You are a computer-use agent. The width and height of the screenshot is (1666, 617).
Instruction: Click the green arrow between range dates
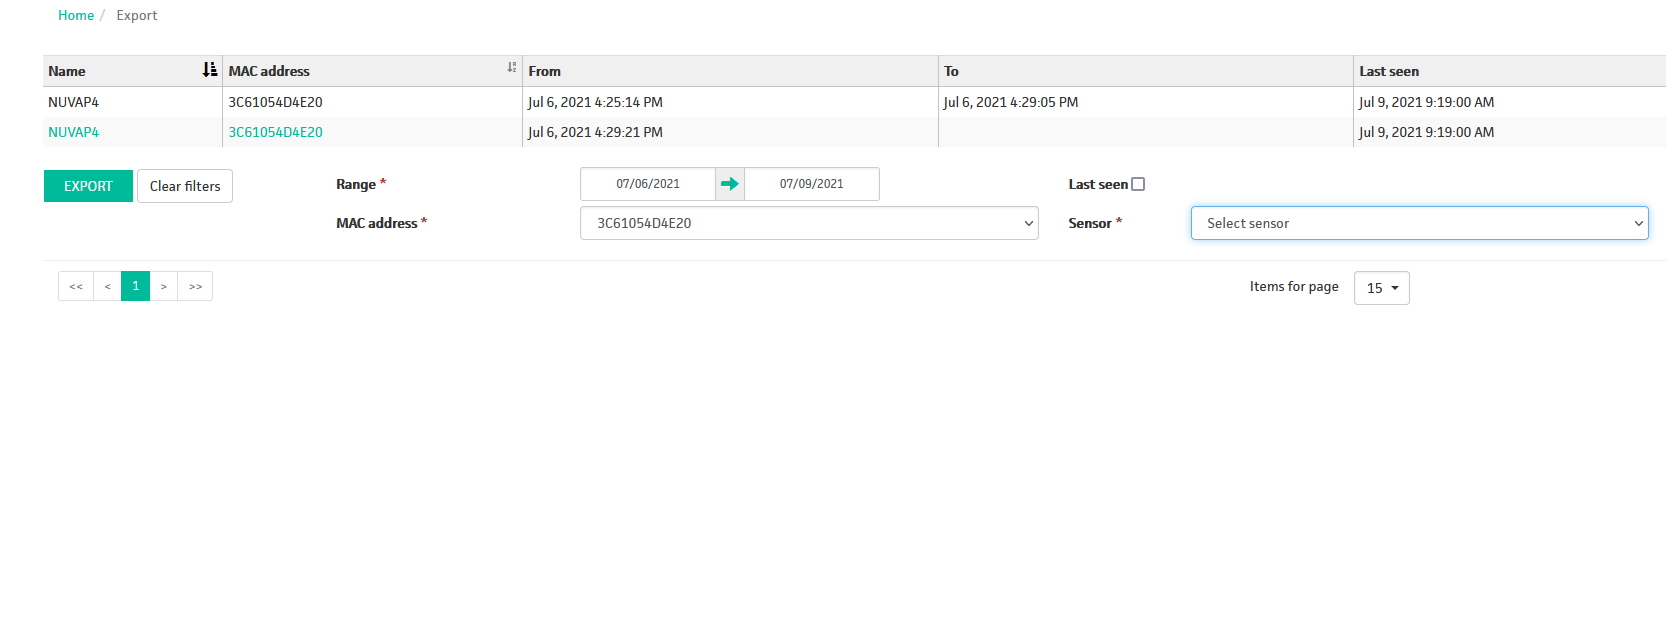tap(730, 184)
